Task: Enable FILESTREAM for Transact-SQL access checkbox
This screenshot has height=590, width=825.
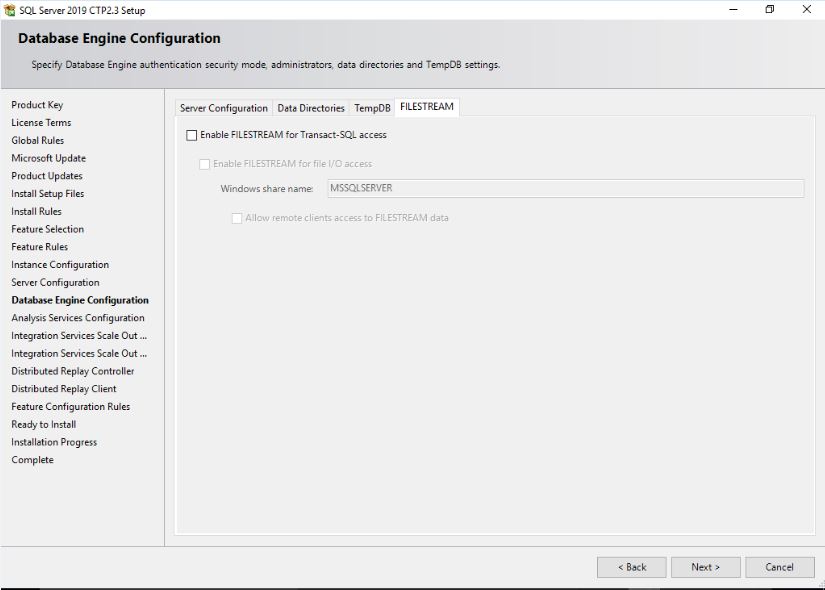Action: point(192,135)
